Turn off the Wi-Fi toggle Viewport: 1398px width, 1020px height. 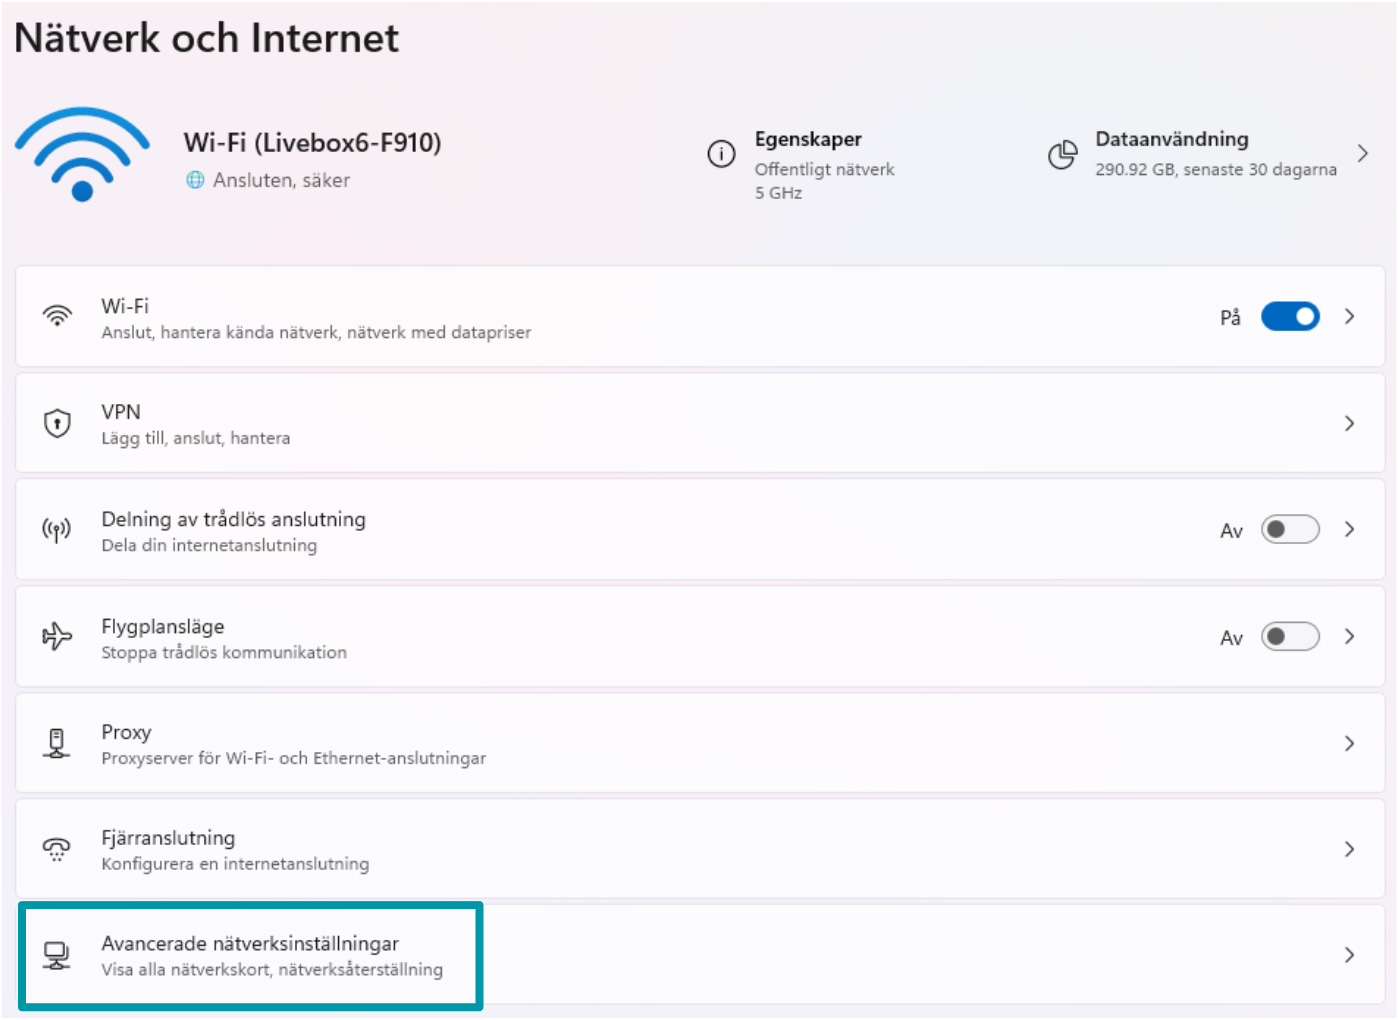(x=1290, y=316)
